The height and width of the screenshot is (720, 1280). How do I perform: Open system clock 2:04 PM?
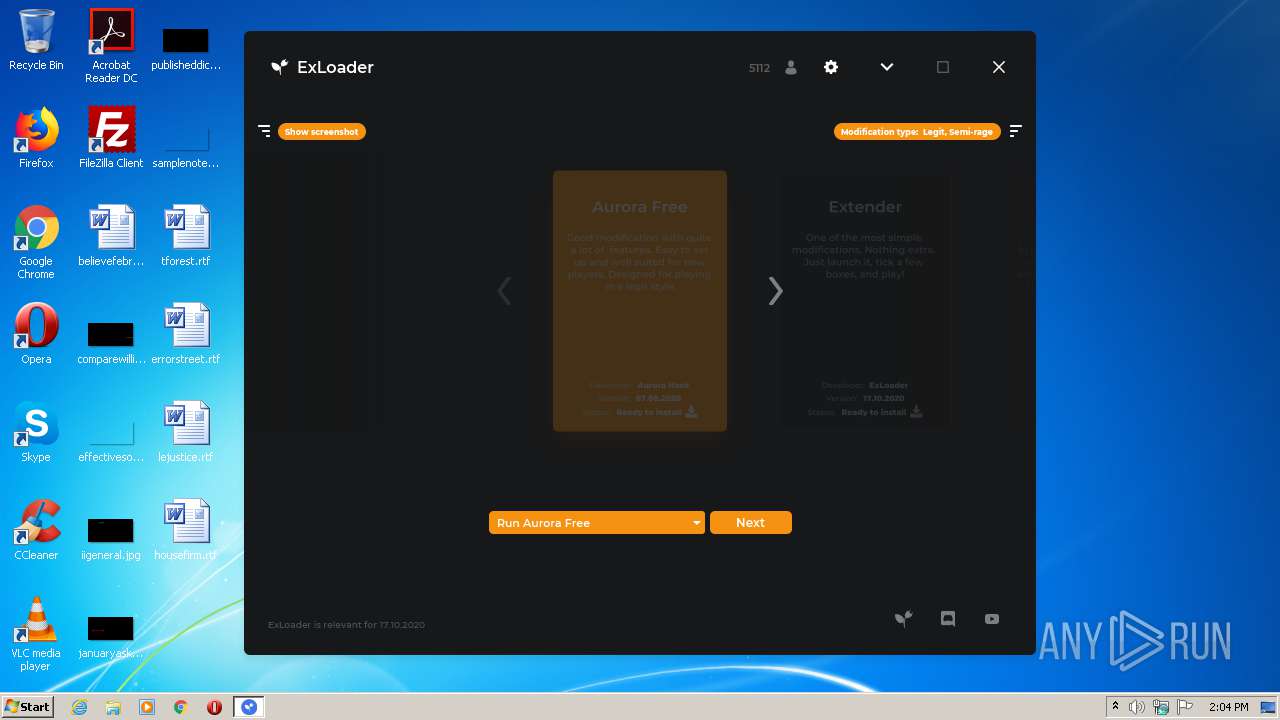point(1228,707)
